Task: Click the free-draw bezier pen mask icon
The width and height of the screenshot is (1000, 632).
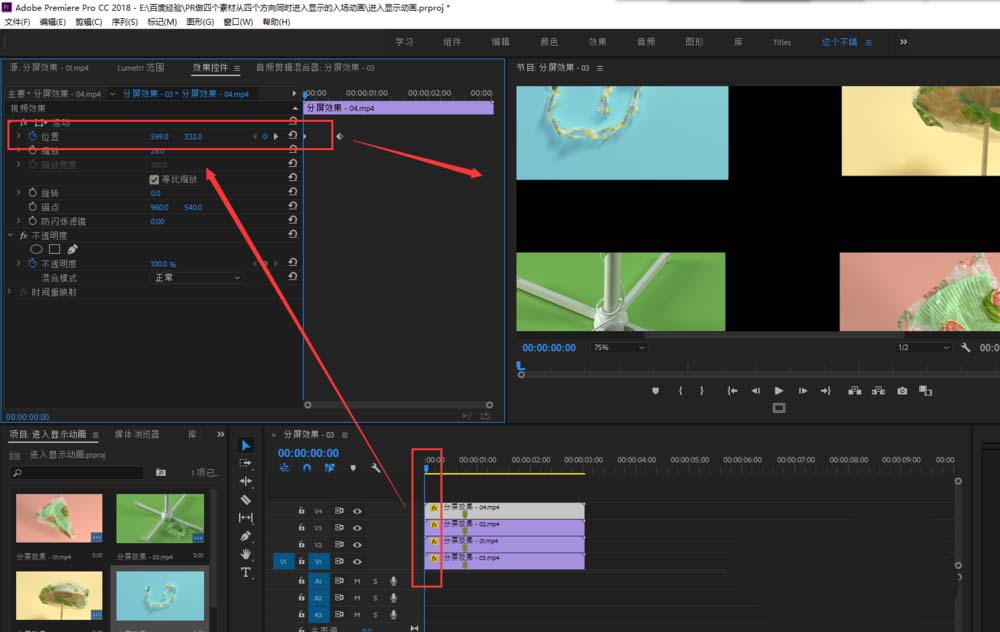Action: (73, 249)
